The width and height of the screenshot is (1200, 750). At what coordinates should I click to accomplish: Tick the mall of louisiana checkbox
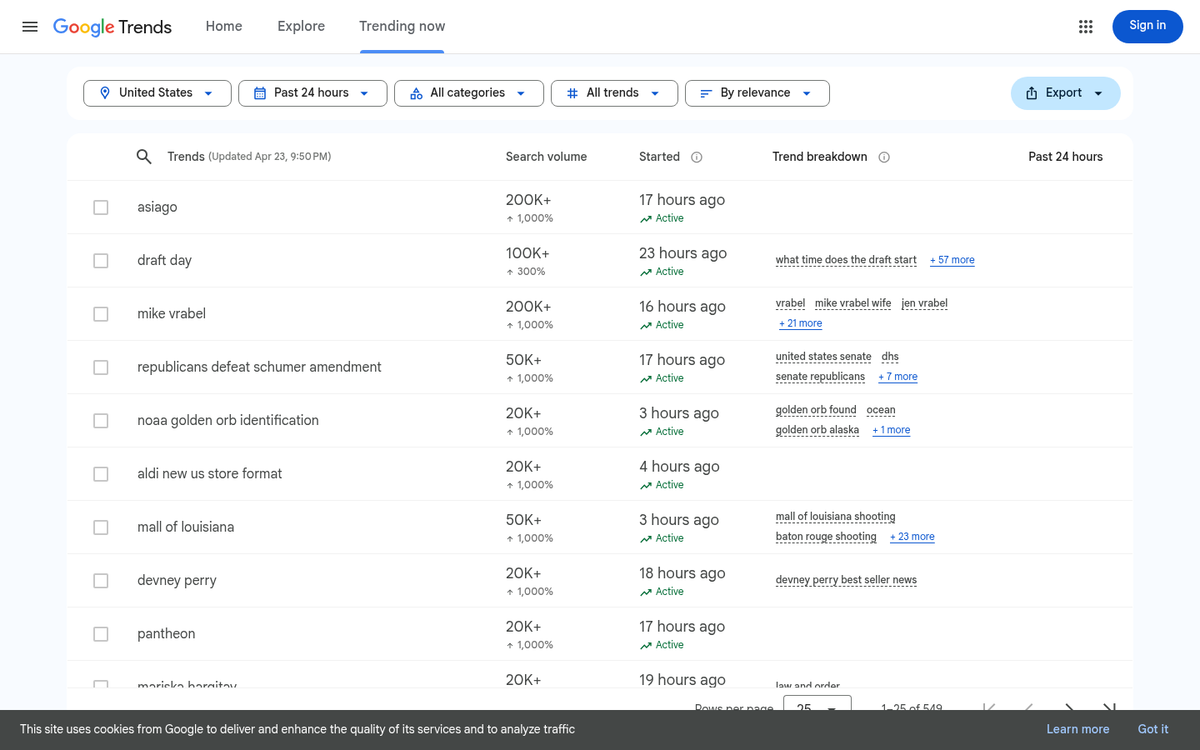click(101, 527)
